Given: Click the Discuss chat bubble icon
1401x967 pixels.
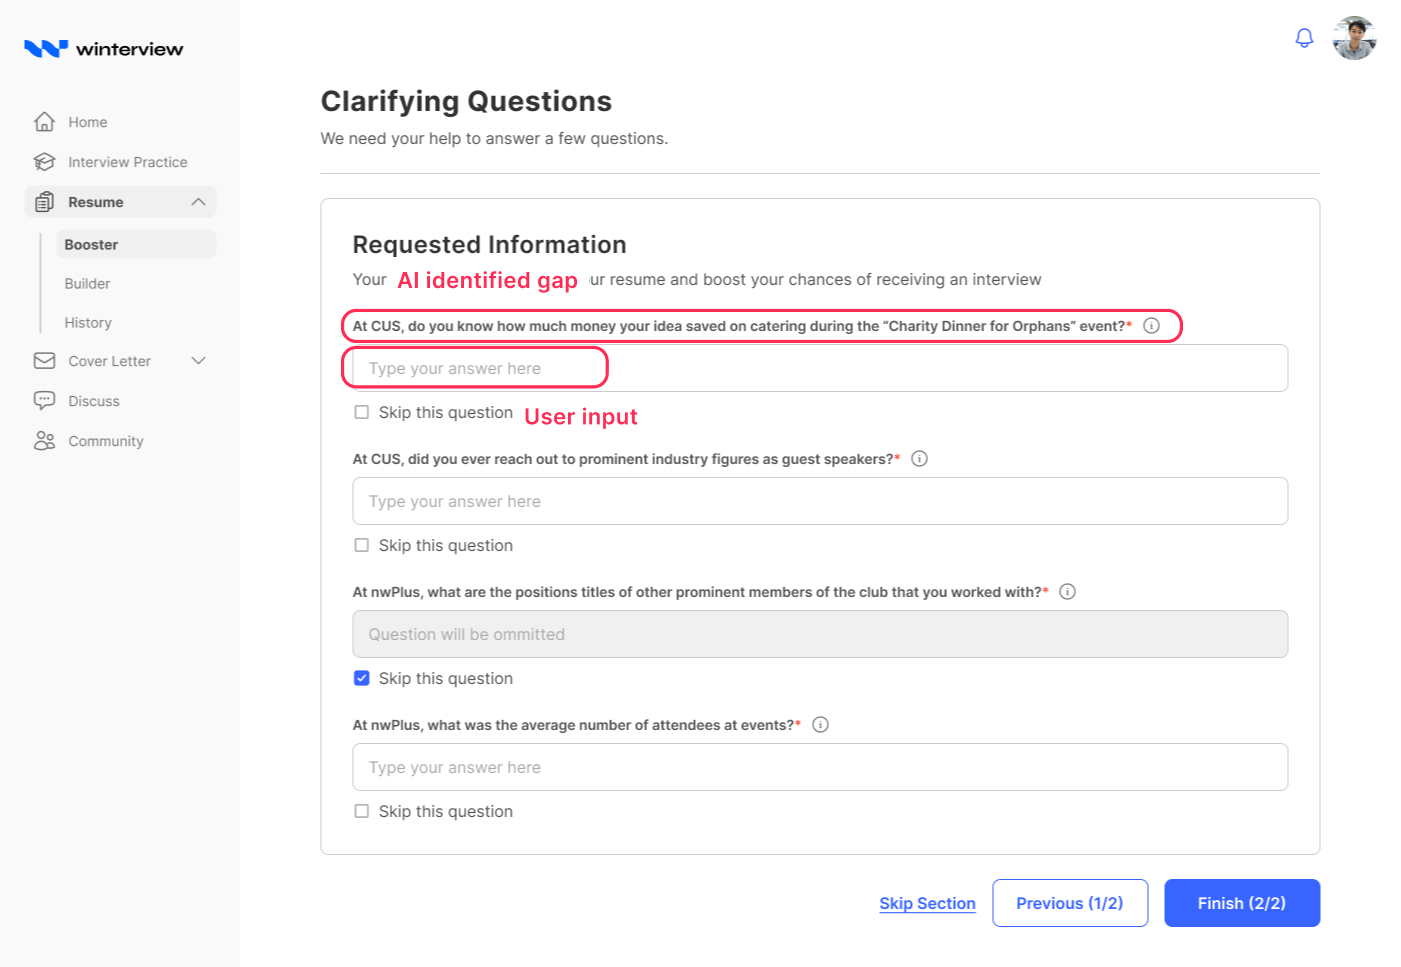Looking at the screenshot, I should [44, 401].
